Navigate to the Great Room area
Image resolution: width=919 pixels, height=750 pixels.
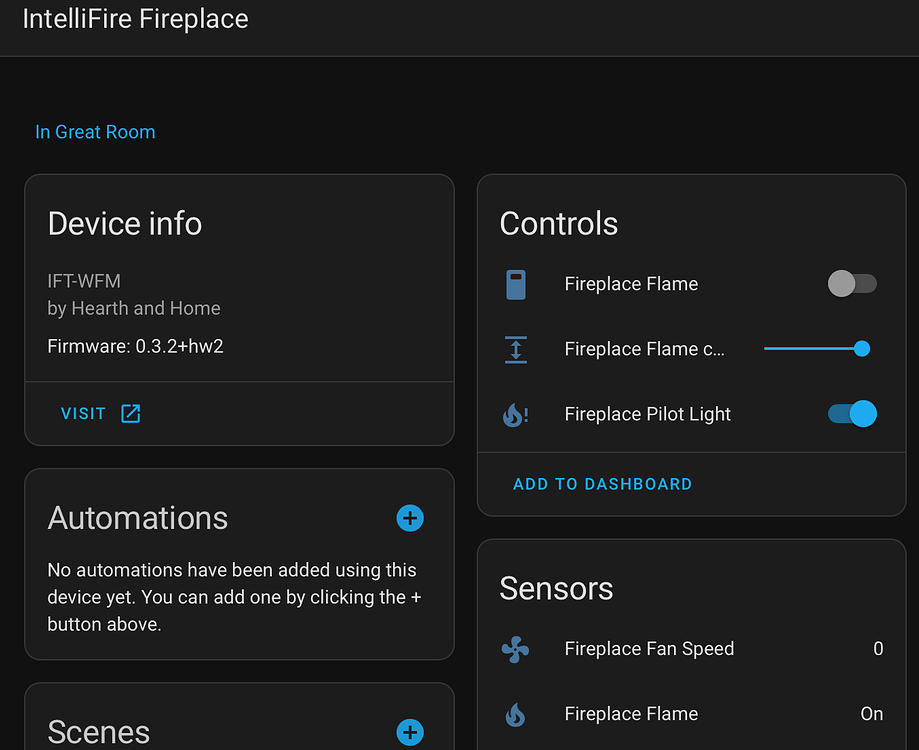[95, 132]
